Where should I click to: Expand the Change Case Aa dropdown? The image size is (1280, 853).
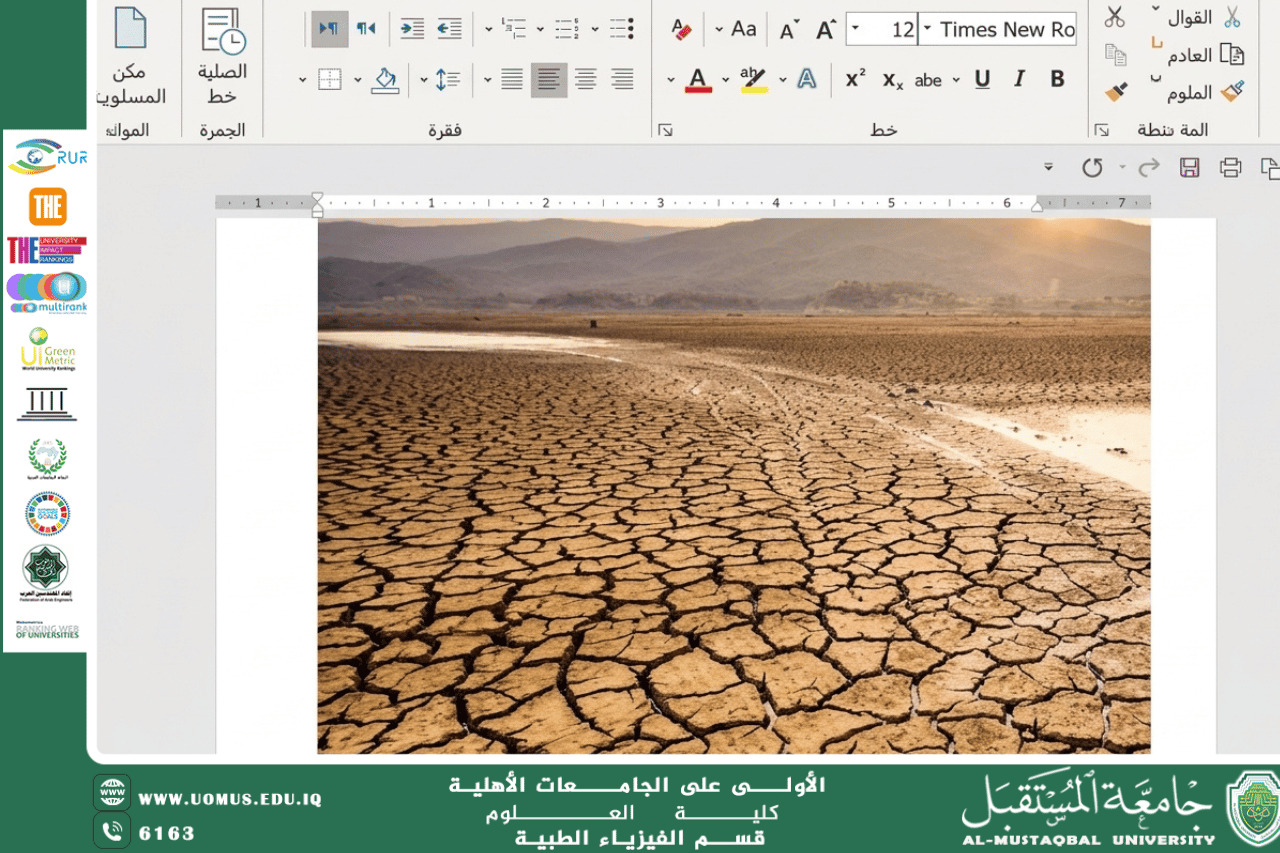719,29
